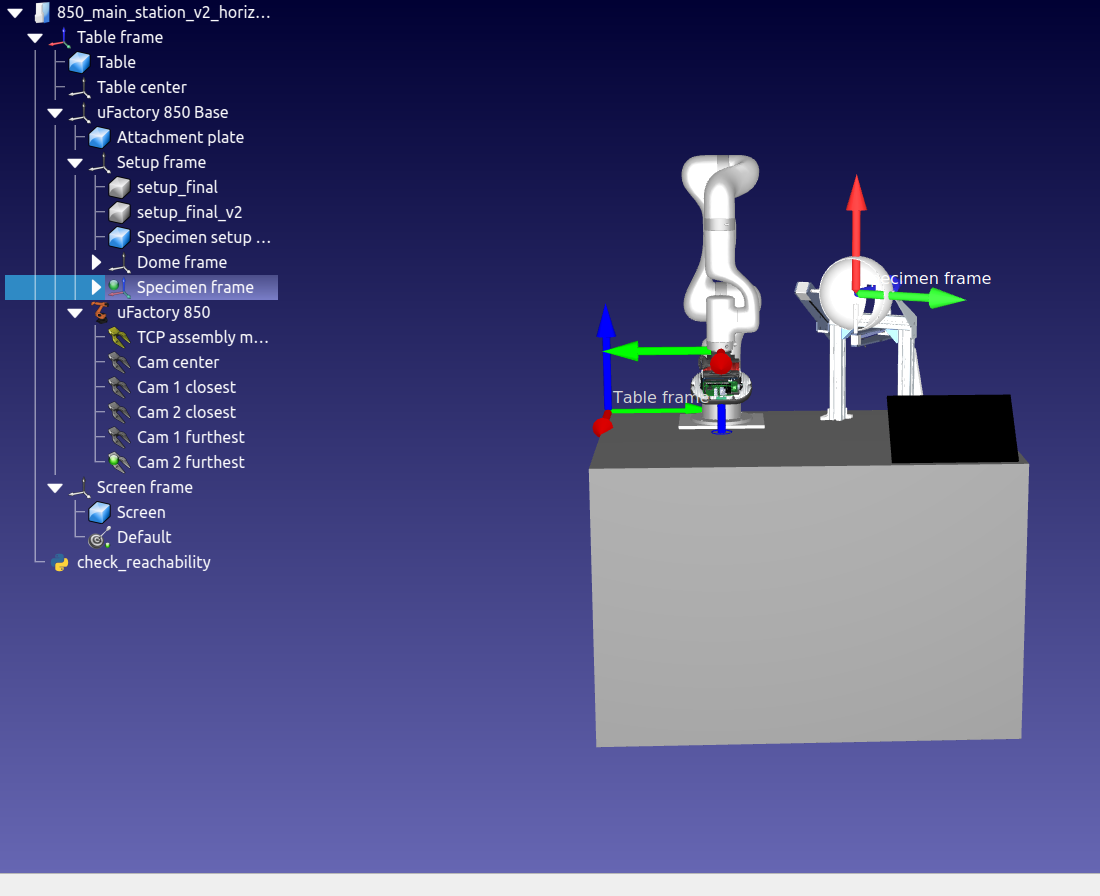Collapse the Setup frame node
This screenshot has height=896, width=1100.
coord(75,163)
